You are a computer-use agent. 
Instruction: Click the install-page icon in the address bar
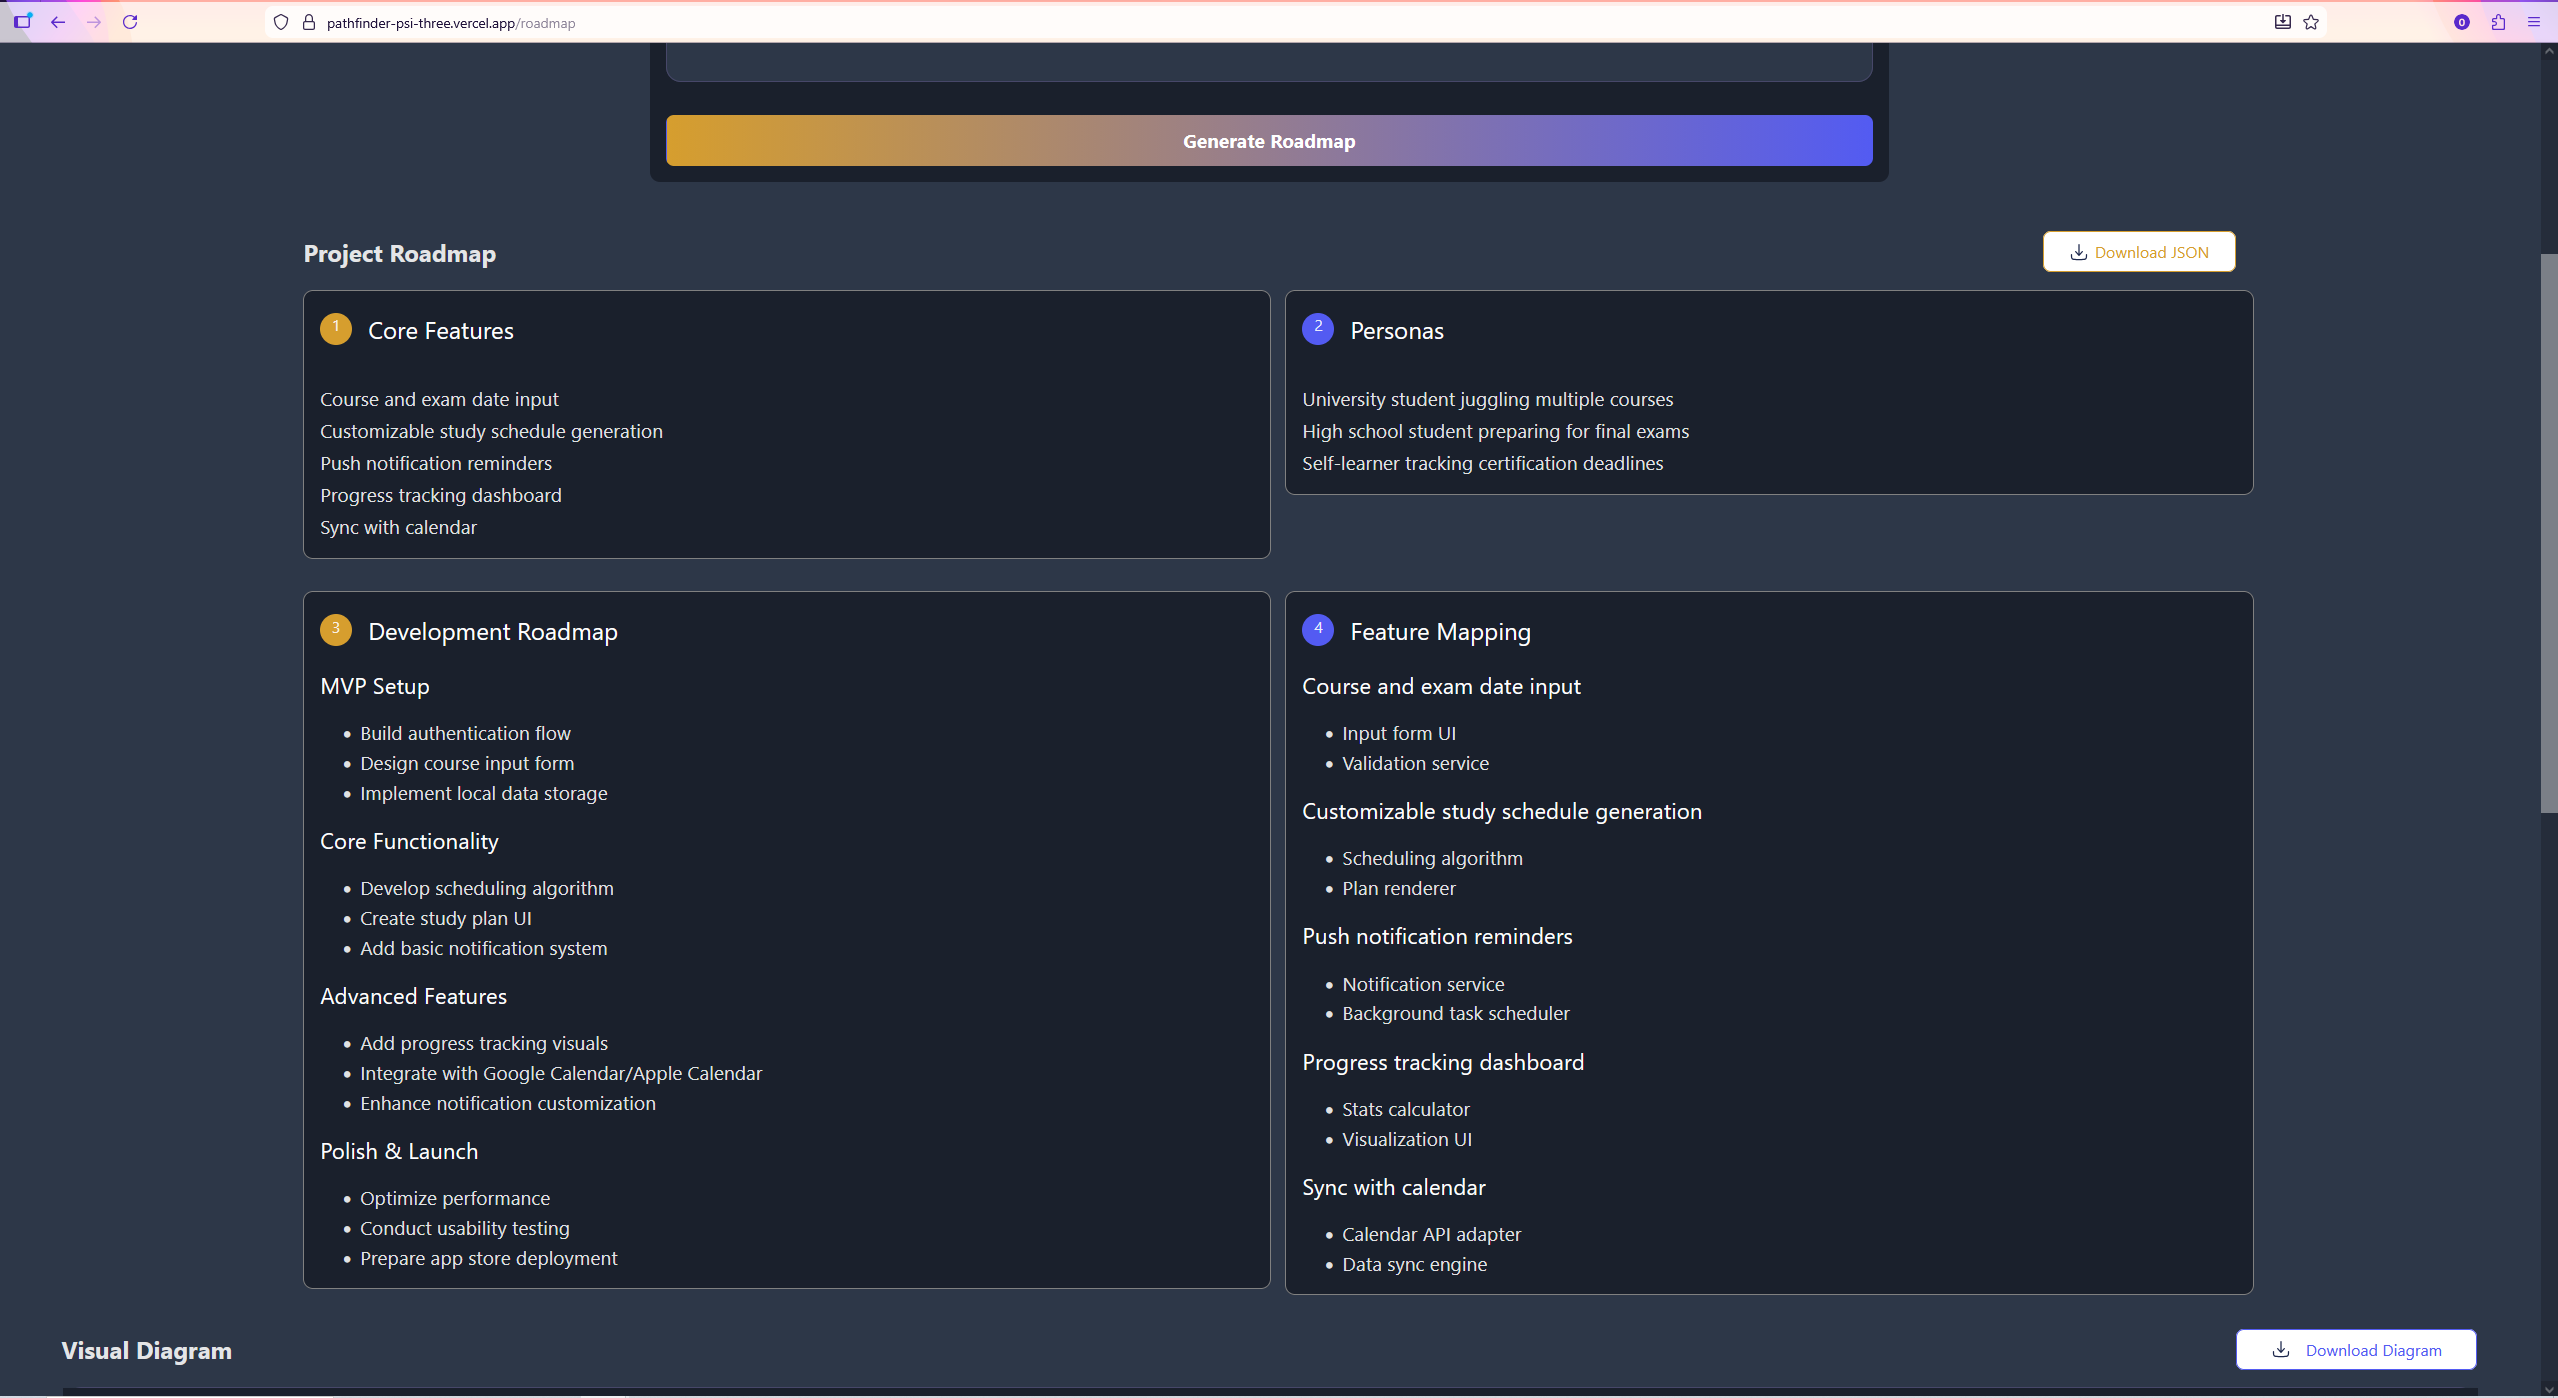point(2282,21)
